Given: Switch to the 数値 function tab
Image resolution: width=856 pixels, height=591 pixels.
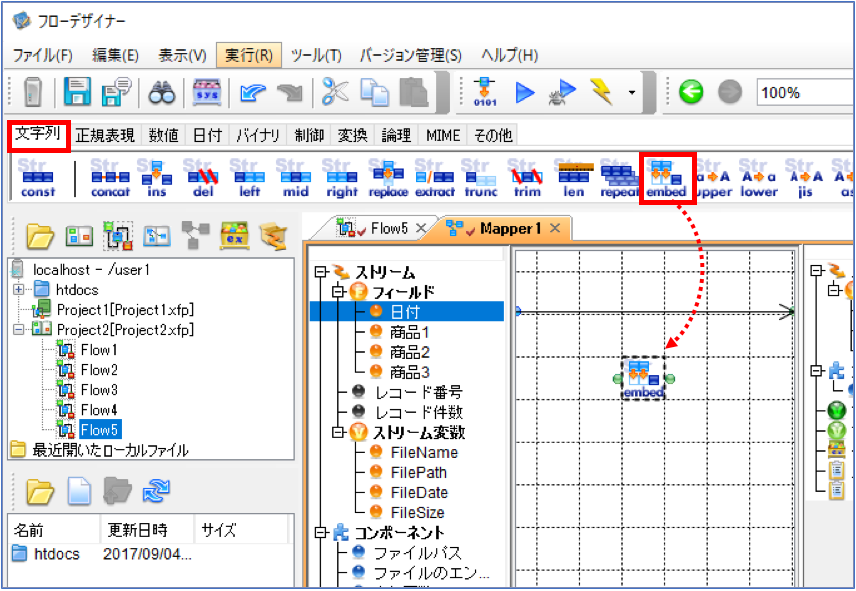Looking at the screenshot, I should pos(163,135).
